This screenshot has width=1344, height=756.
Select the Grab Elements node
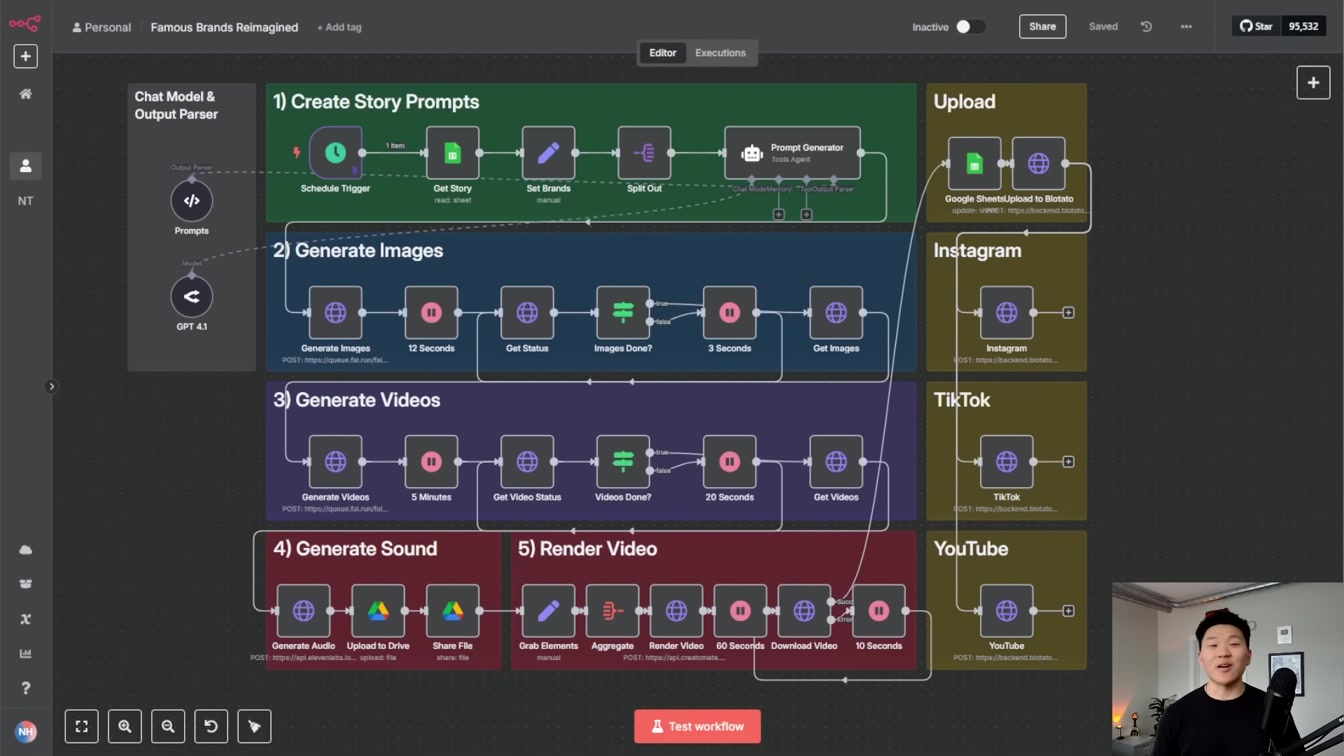pyautogui.click(x=548, y=610)
